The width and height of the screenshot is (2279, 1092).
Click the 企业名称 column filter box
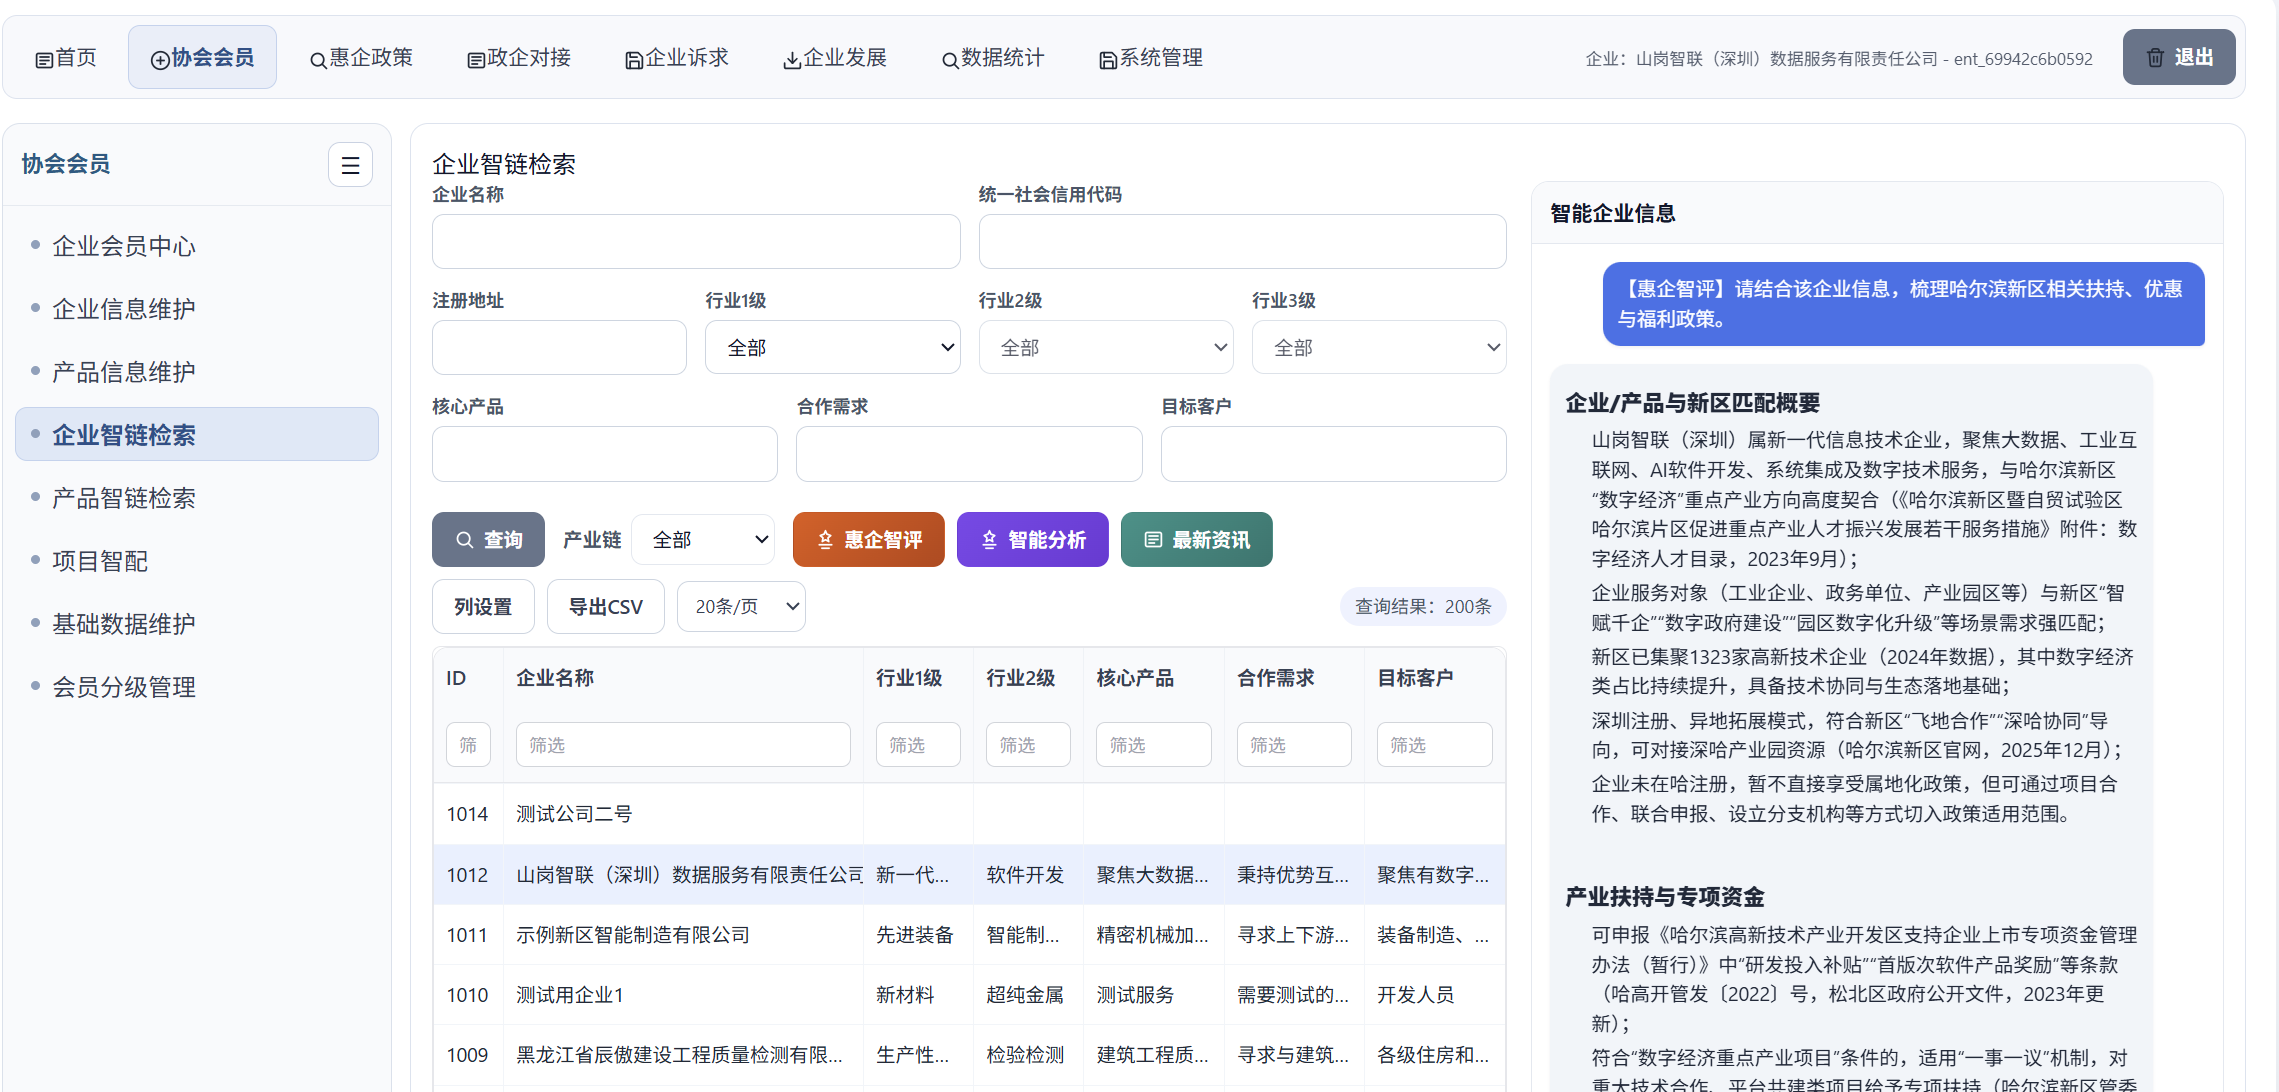pyautogui.click(x=683, y=745)
